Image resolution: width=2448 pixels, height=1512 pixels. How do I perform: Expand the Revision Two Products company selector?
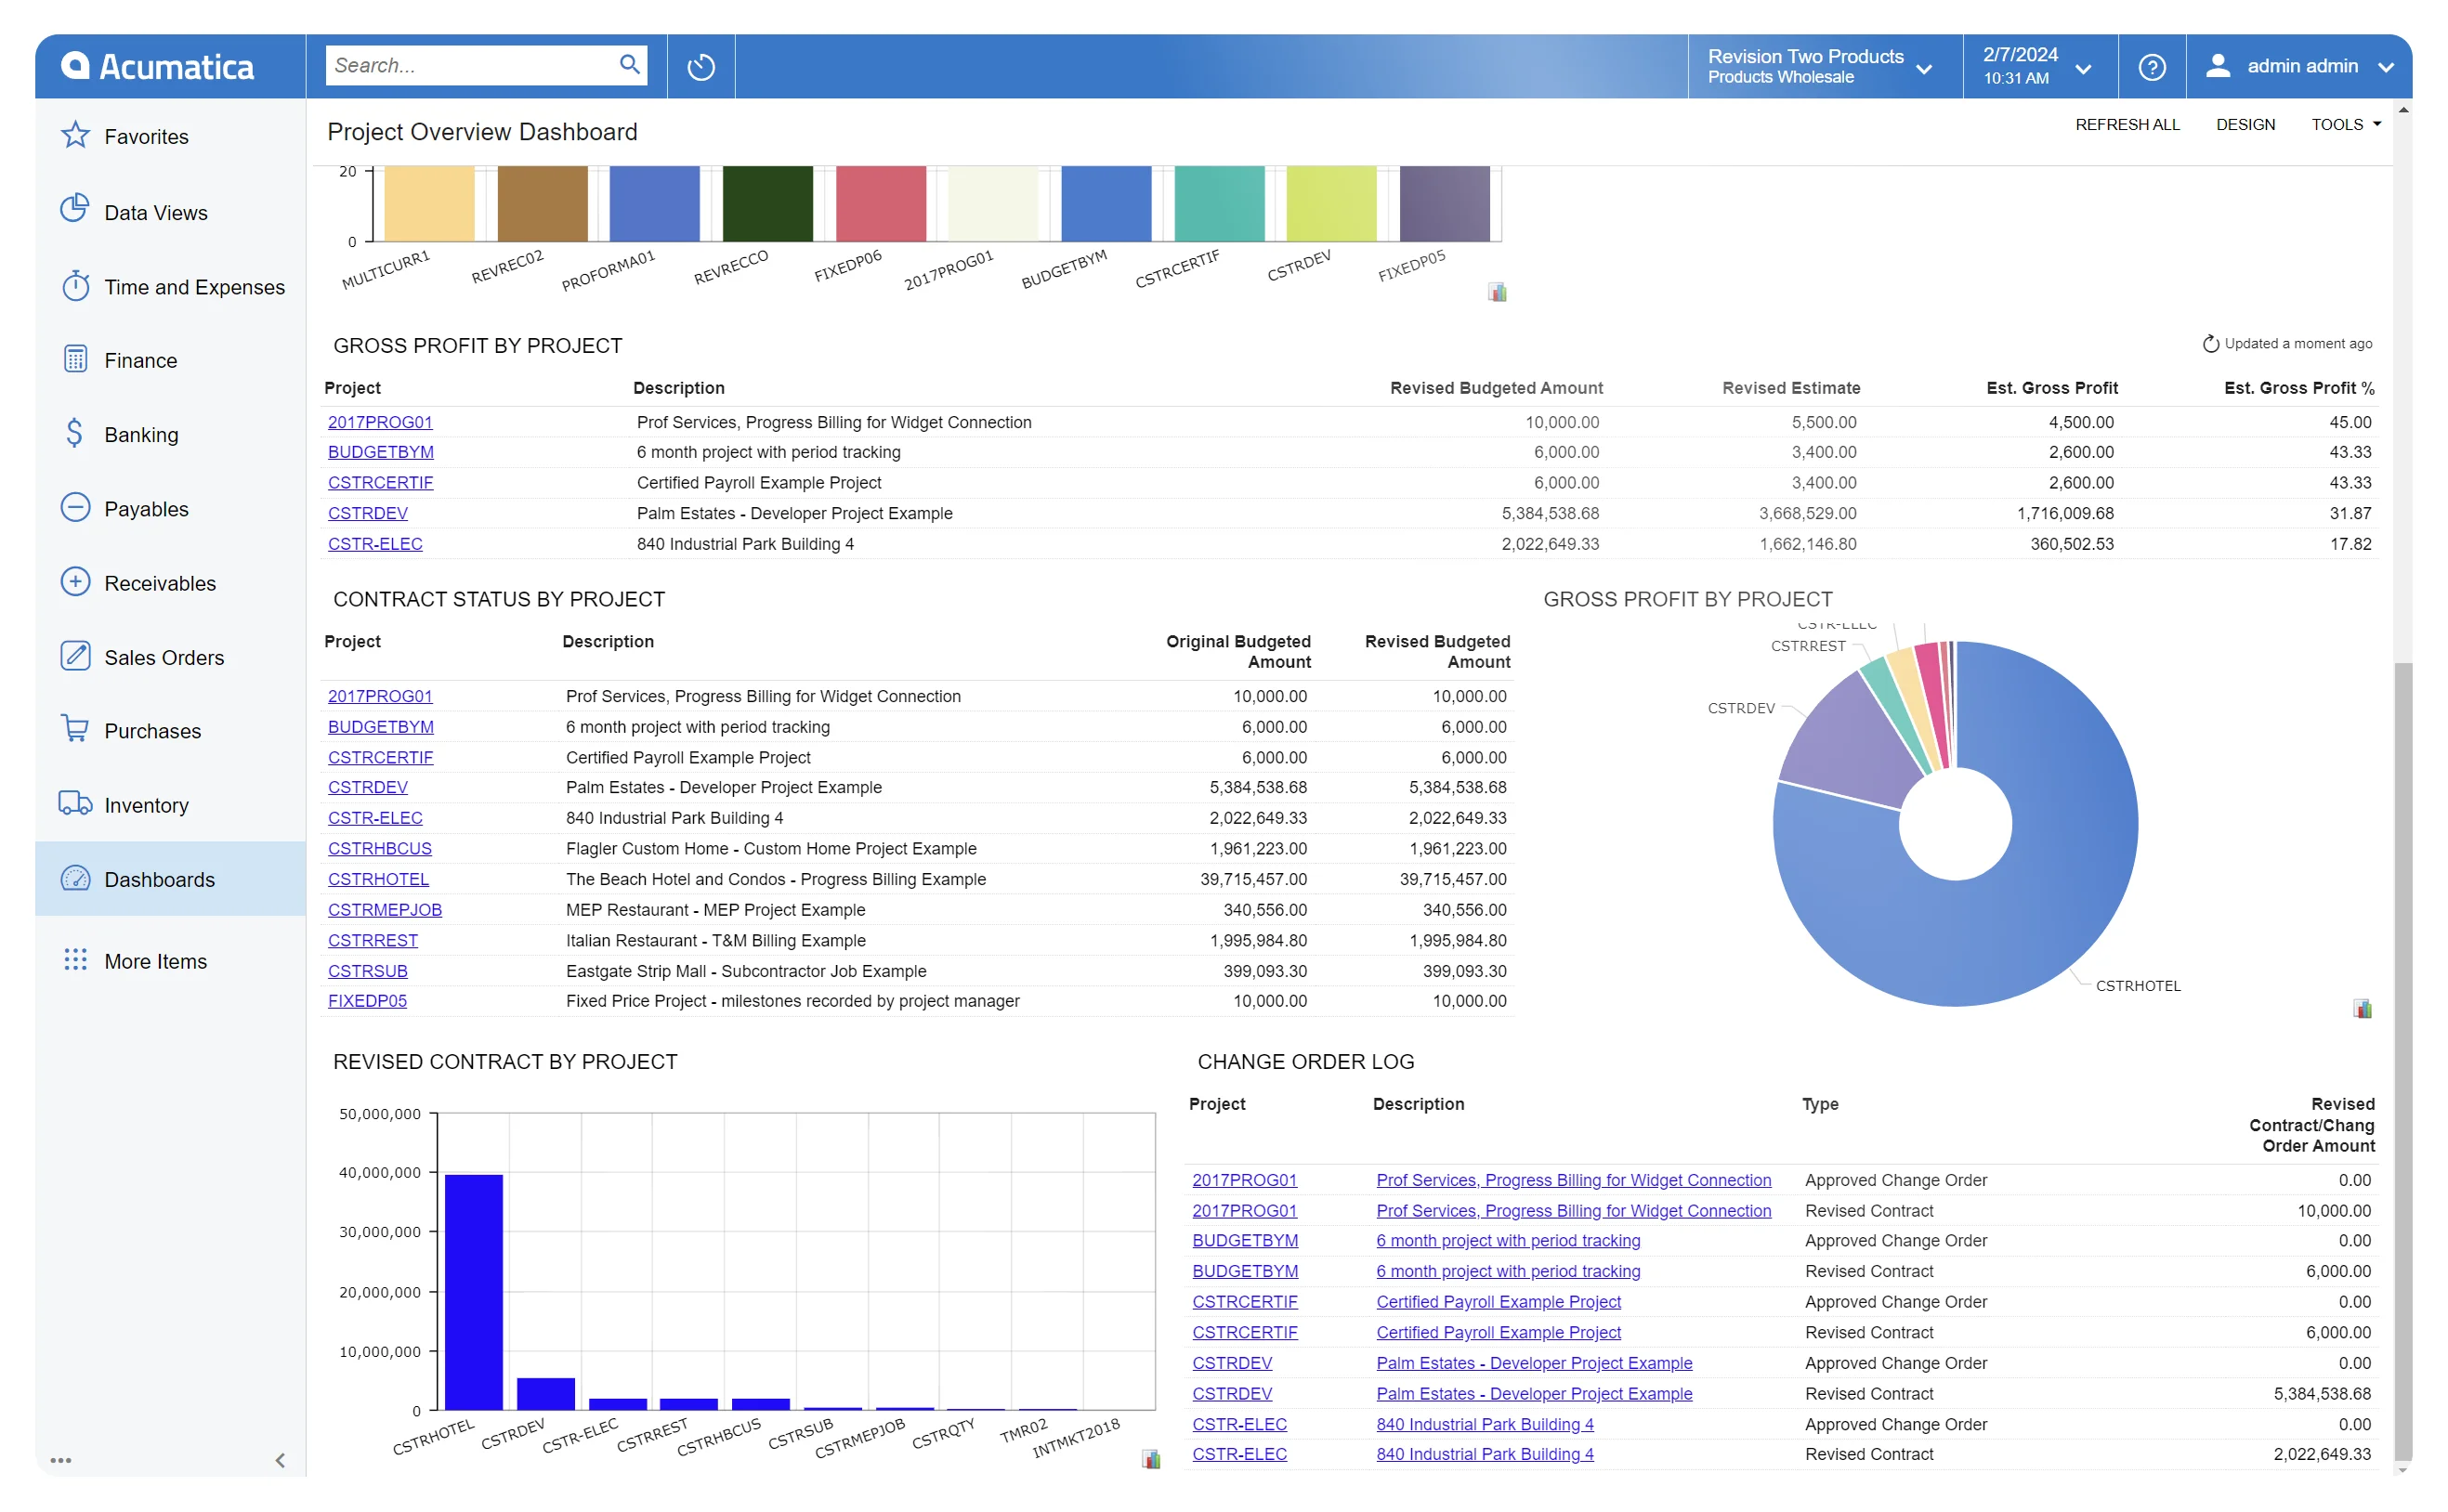pyautogui.click(x=1923, y=68)
